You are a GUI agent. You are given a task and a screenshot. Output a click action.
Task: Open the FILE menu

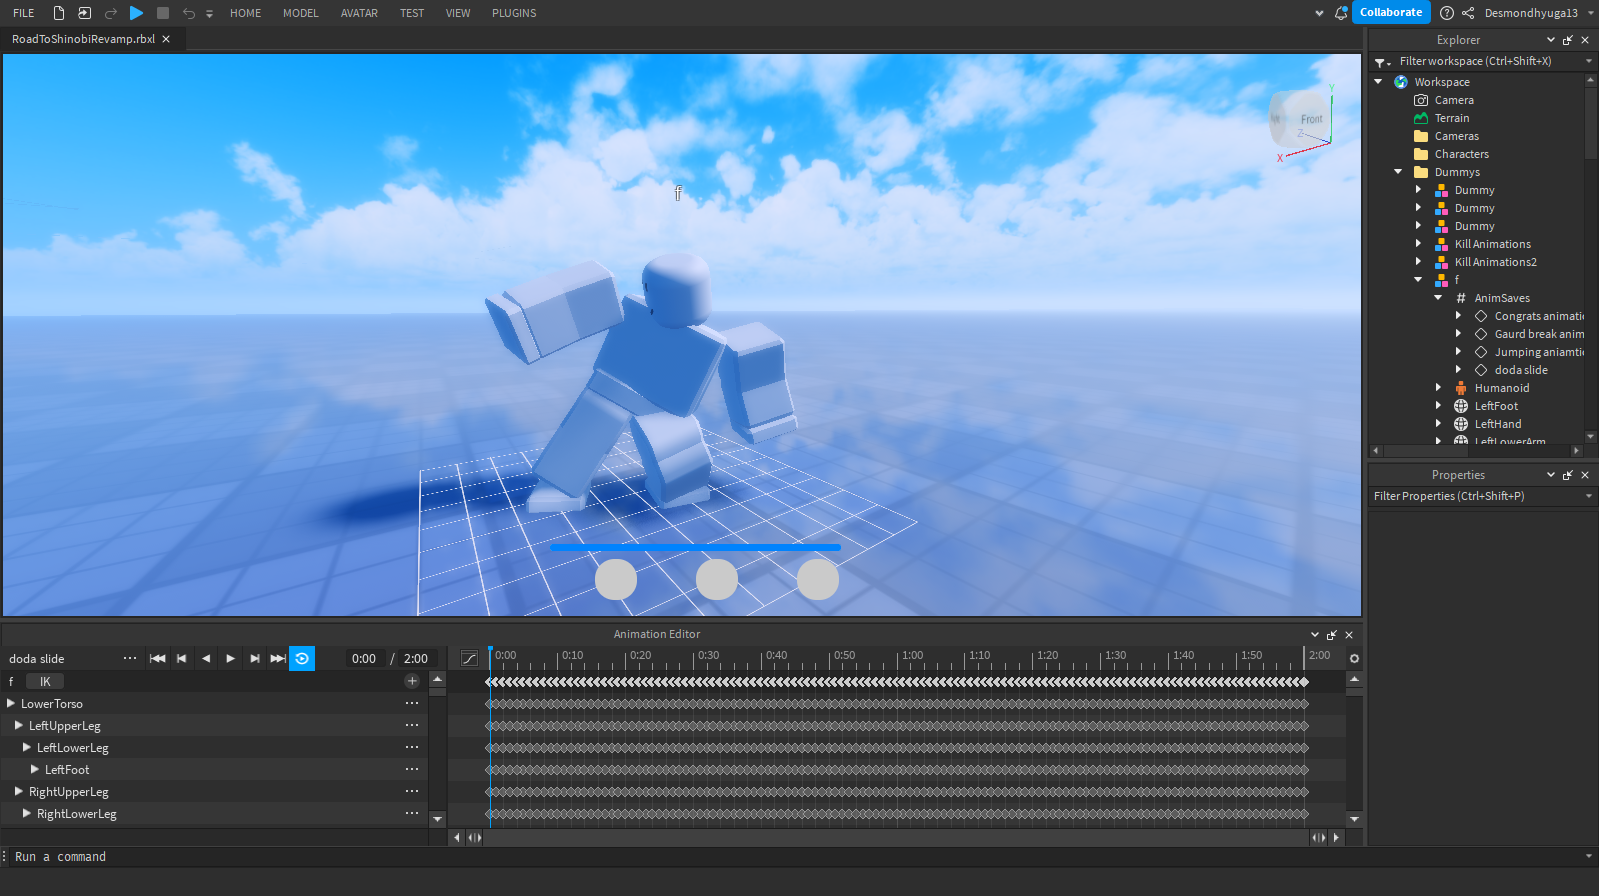(x=24, y=13)
